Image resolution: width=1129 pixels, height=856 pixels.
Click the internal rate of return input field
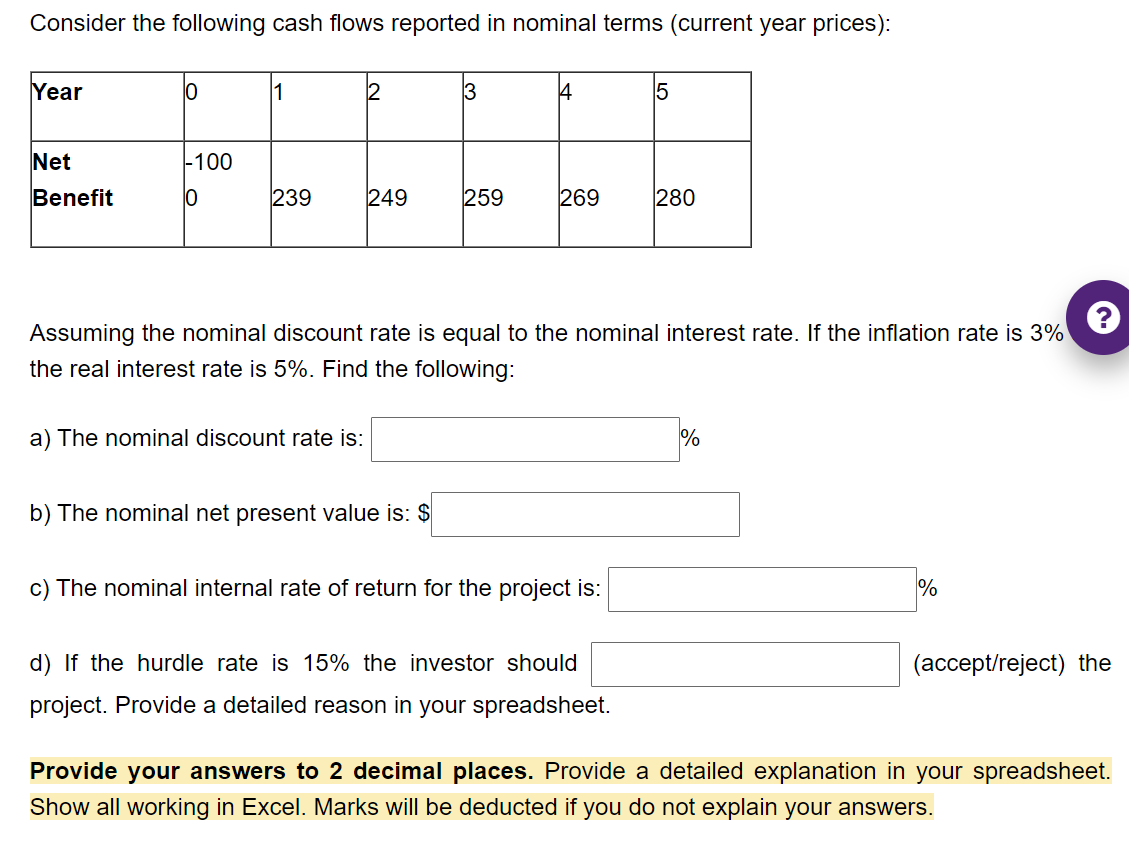pos(762,588)
